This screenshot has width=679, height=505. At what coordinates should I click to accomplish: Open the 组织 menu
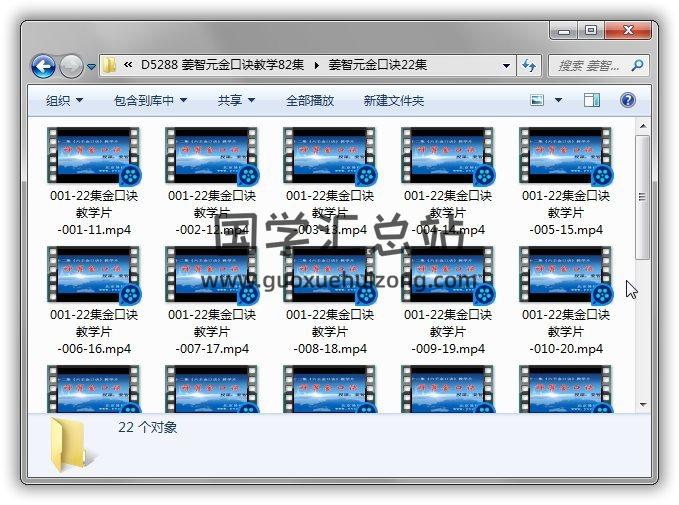point(64,100)
